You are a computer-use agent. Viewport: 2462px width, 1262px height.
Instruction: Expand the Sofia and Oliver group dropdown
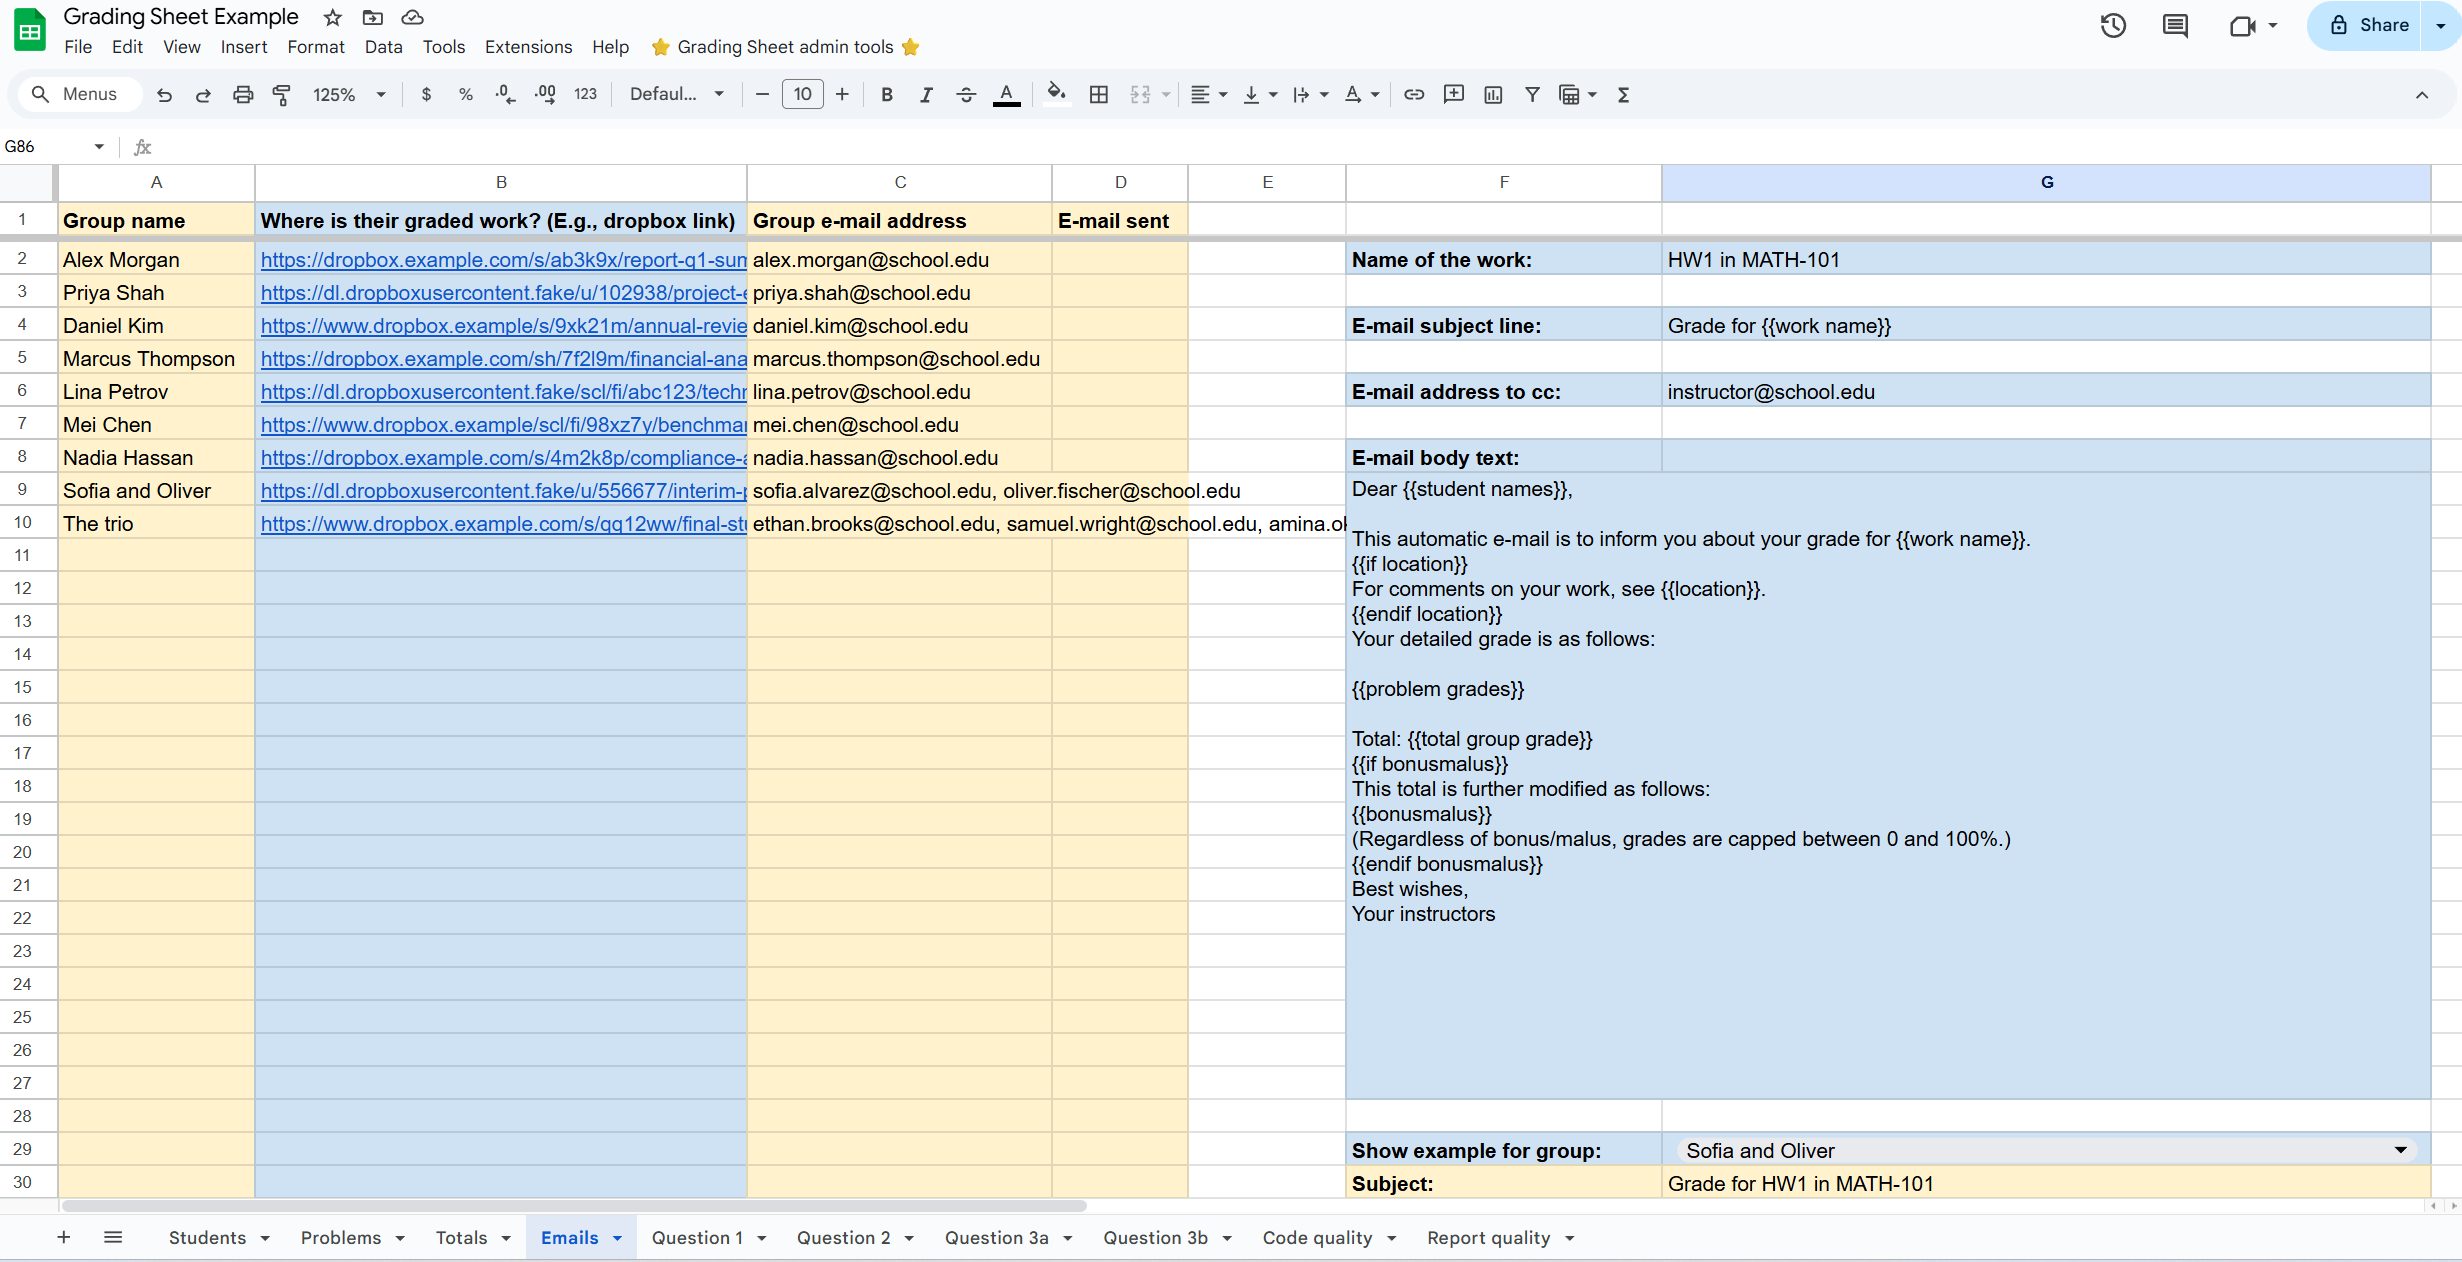[x=2400, y=1150]
